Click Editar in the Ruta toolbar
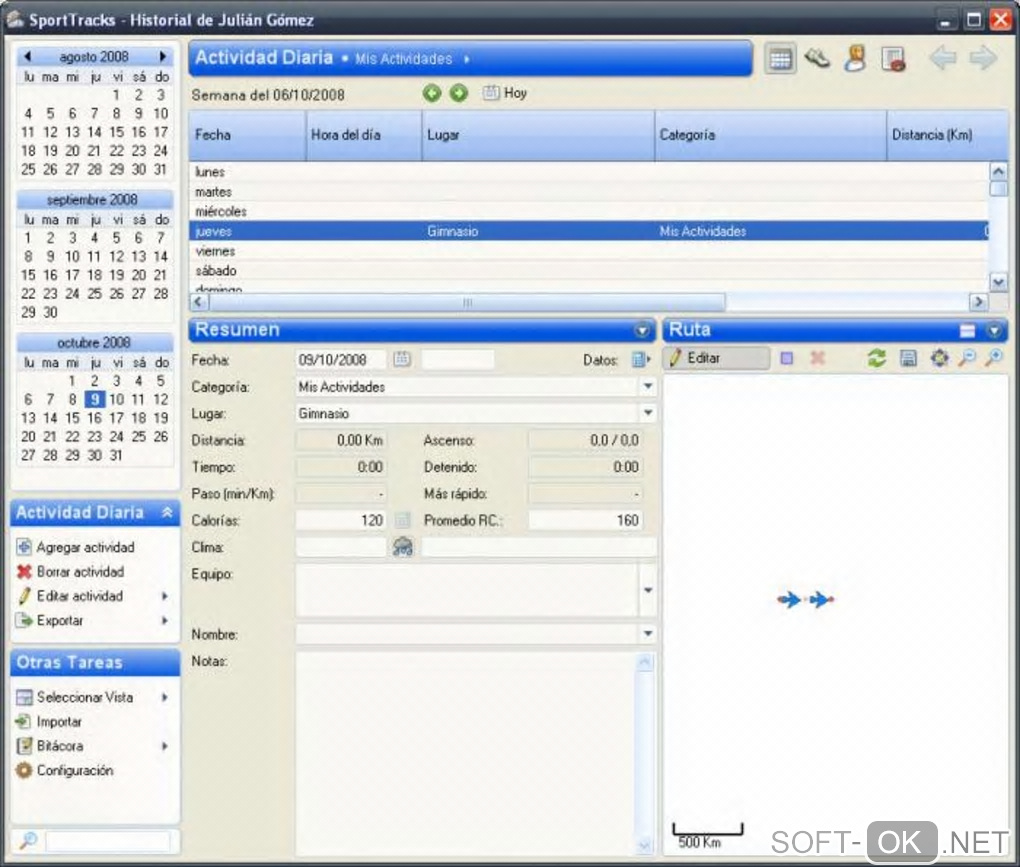The height and width of the screenshot is (867, 1020). click(x=716, y=358)
